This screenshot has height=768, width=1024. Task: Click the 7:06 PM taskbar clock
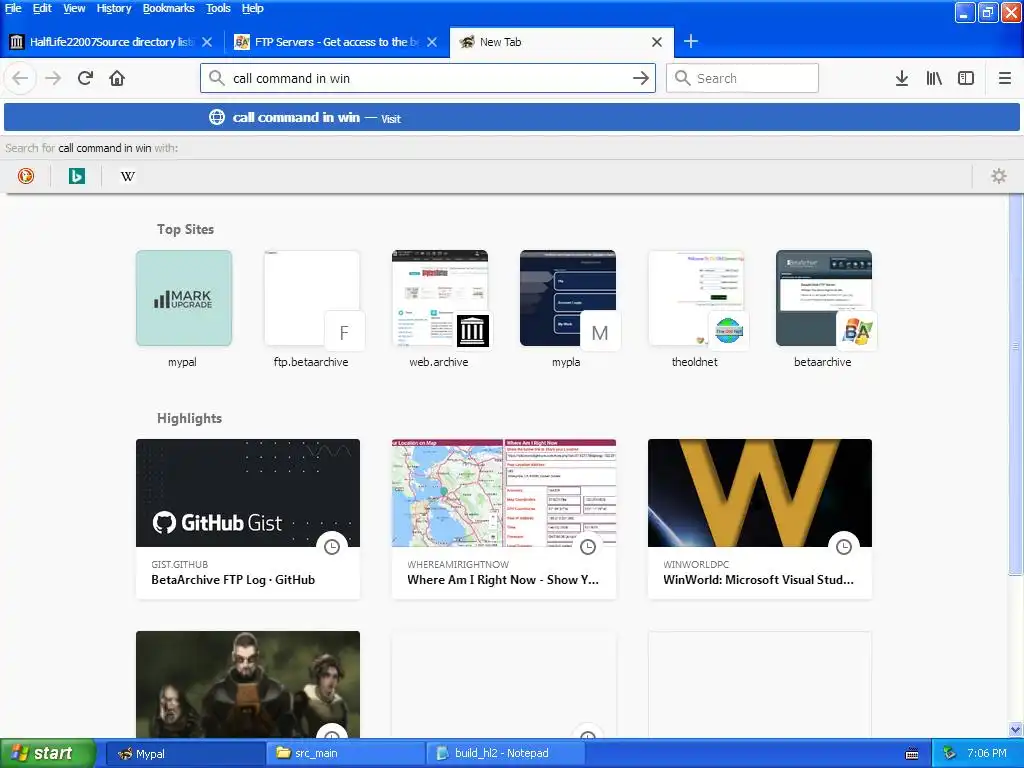(986, 754)
